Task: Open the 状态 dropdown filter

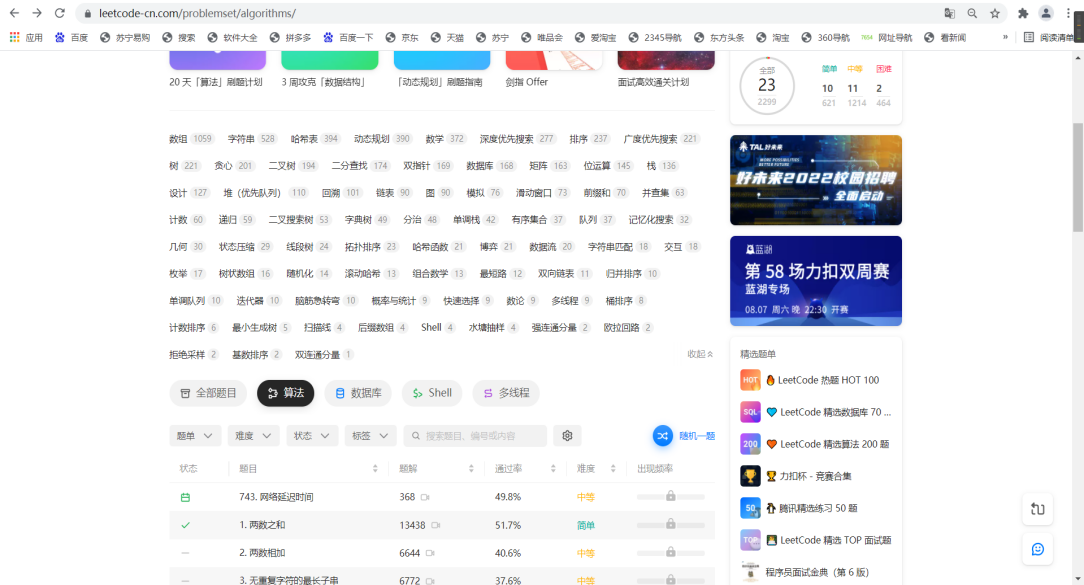Action: pos(312,436)
